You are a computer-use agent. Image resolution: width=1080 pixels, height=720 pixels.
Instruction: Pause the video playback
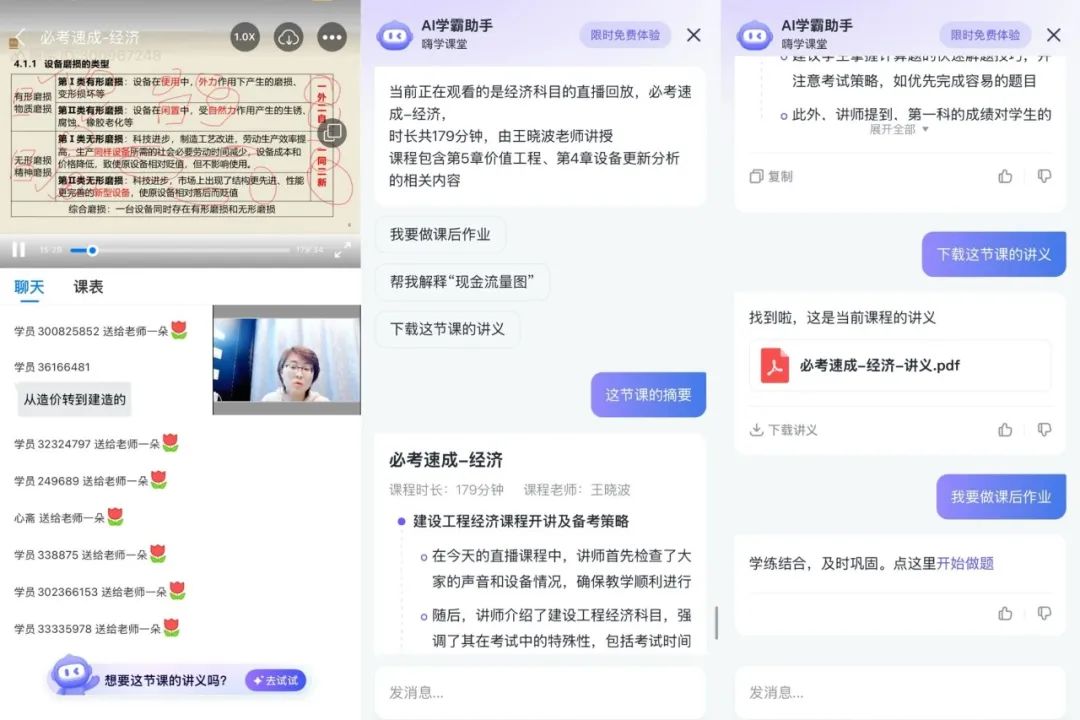click(18, 249)
